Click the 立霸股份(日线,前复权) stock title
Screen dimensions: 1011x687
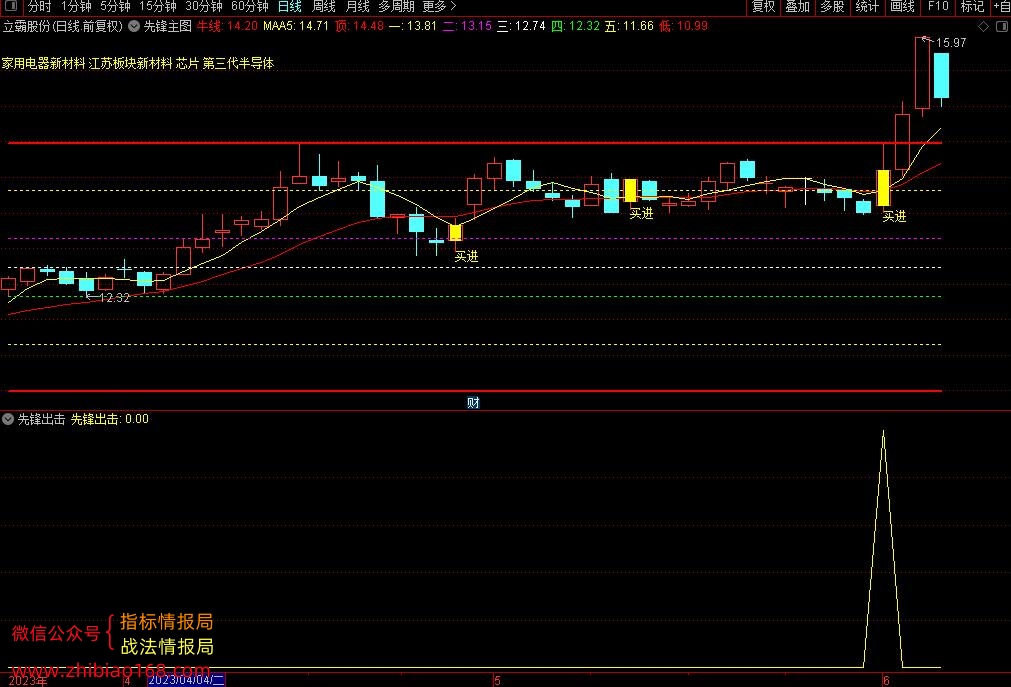(63, 26)
